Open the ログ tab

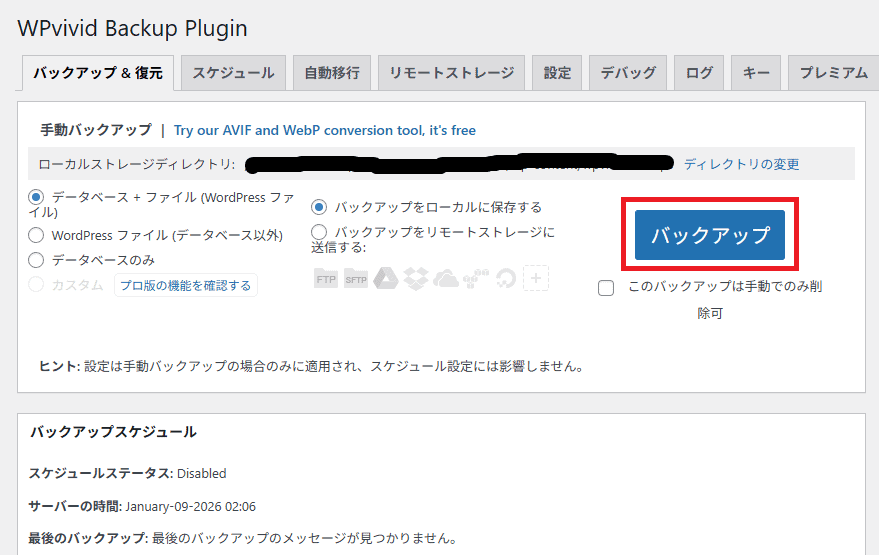coord(699,73)
